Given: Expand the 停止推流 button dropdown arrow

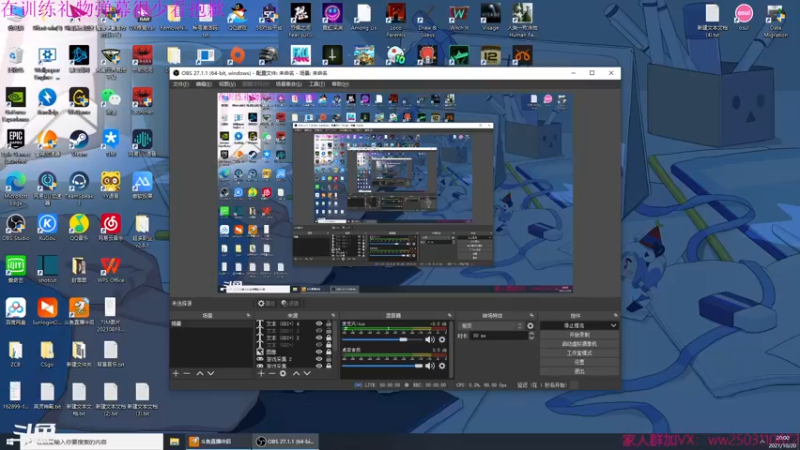Looking at the screenshot, I should click(613, 325).
